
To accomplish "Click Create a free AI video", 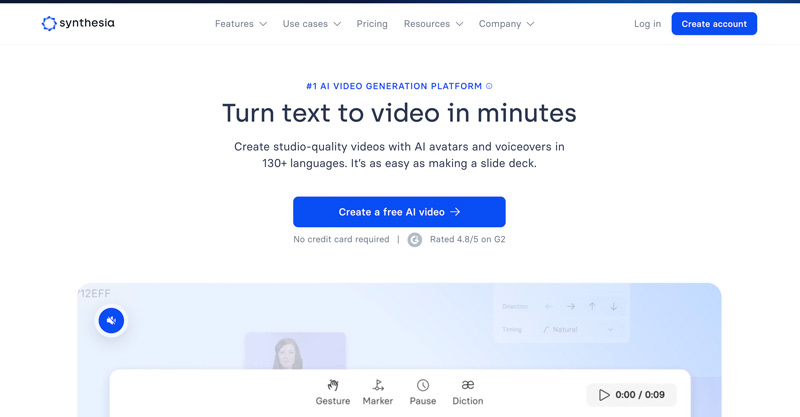I will click(x=399, y=212).
